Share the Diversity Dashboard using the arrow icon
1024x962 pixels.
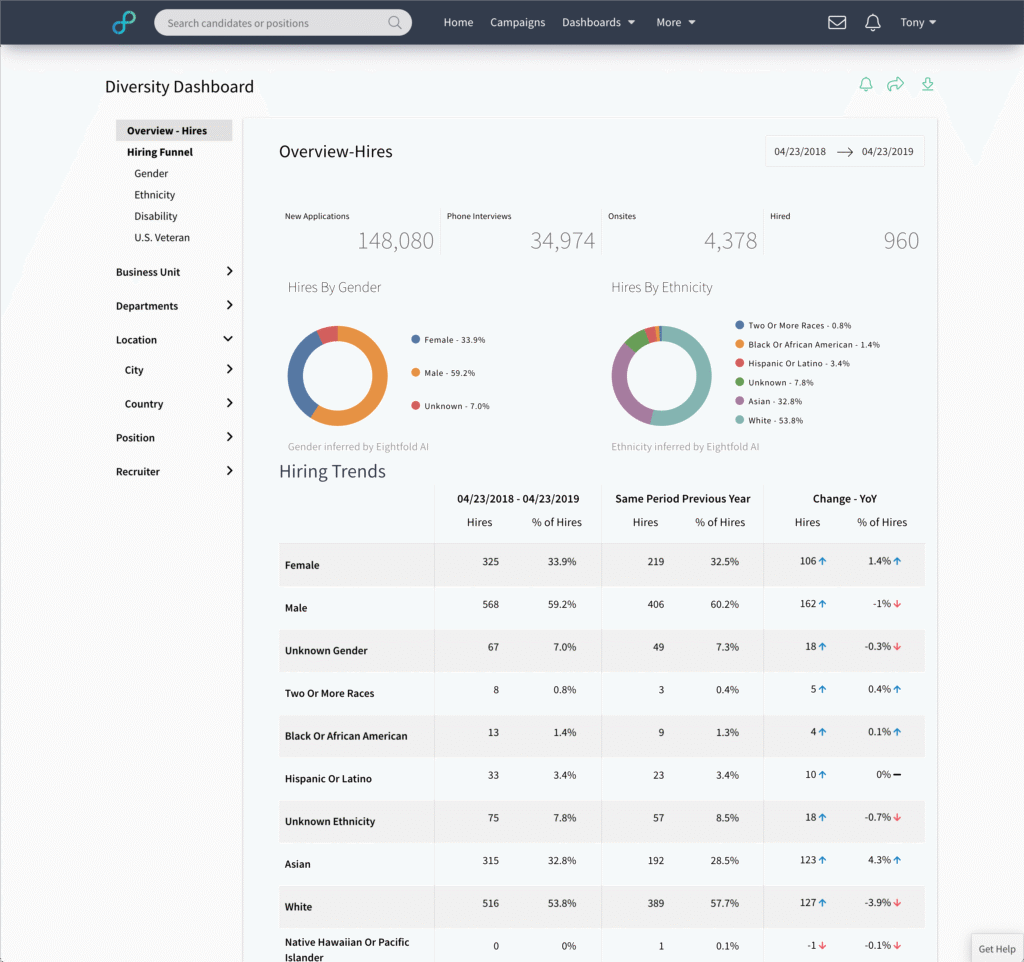pos(896,85)
